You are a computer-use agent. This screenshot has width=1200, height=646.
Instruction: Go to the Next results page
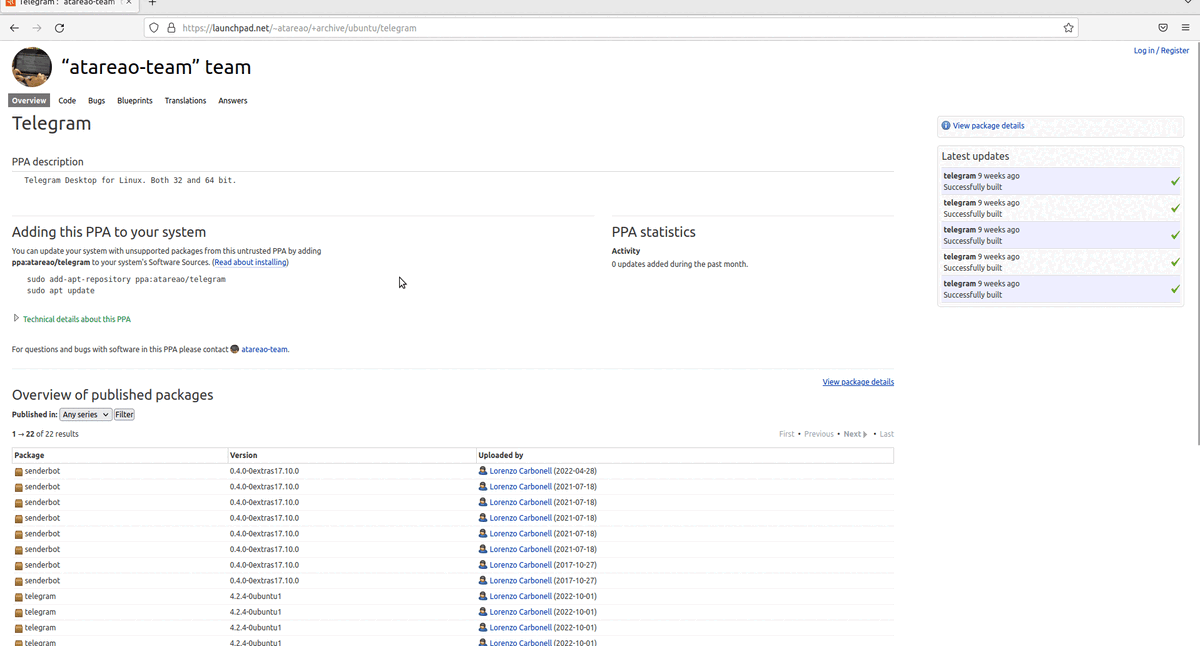[855, 434]
